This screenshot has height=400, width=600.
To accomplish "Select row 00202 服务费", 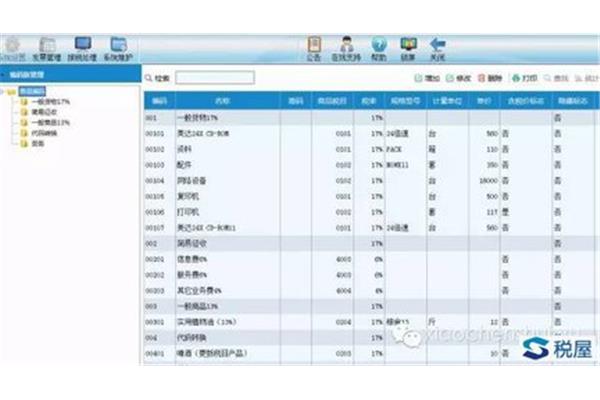I will pyautogui.click(x=370, y=275).
